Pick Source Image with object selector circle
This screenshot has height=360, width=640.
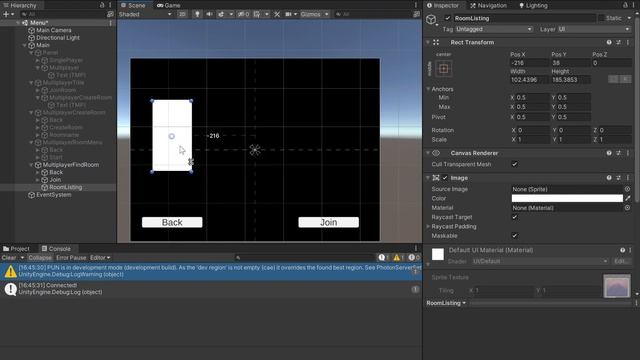click(x=627, y=189)
